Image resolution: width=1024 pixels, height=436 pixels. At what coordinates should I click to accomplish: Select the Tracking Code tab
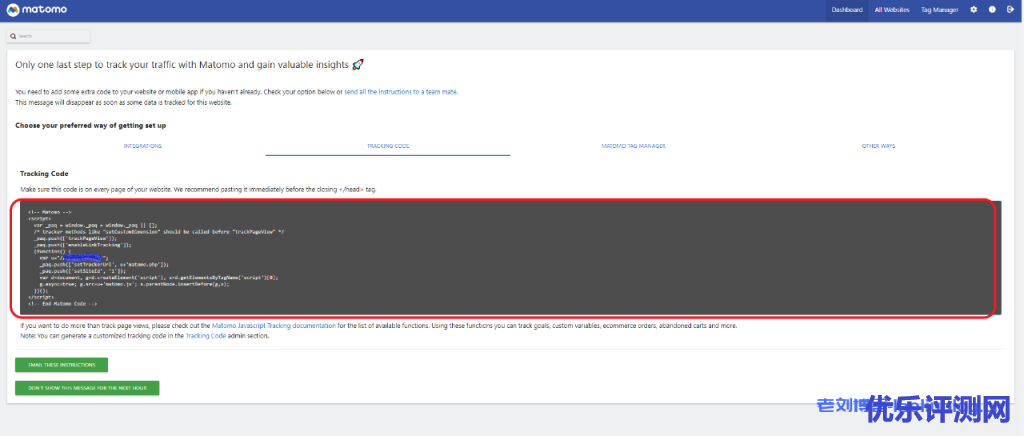[x=388, y=146]
